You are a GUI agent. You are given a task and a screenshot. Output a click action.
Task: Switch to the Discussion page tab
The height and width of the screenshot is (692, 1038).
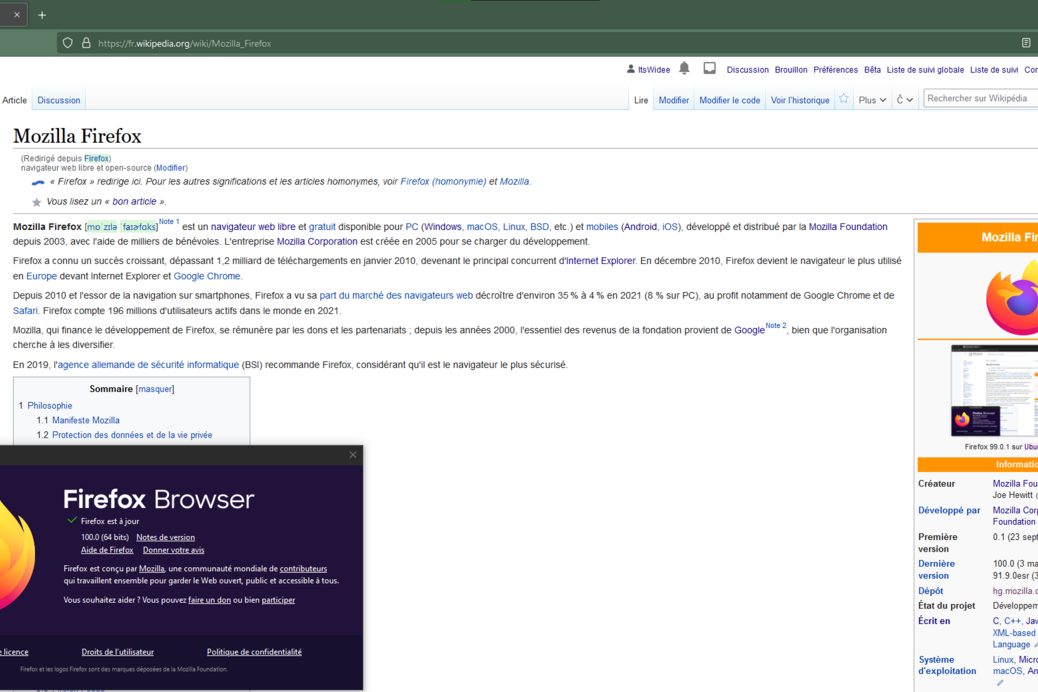coord(58,100)
